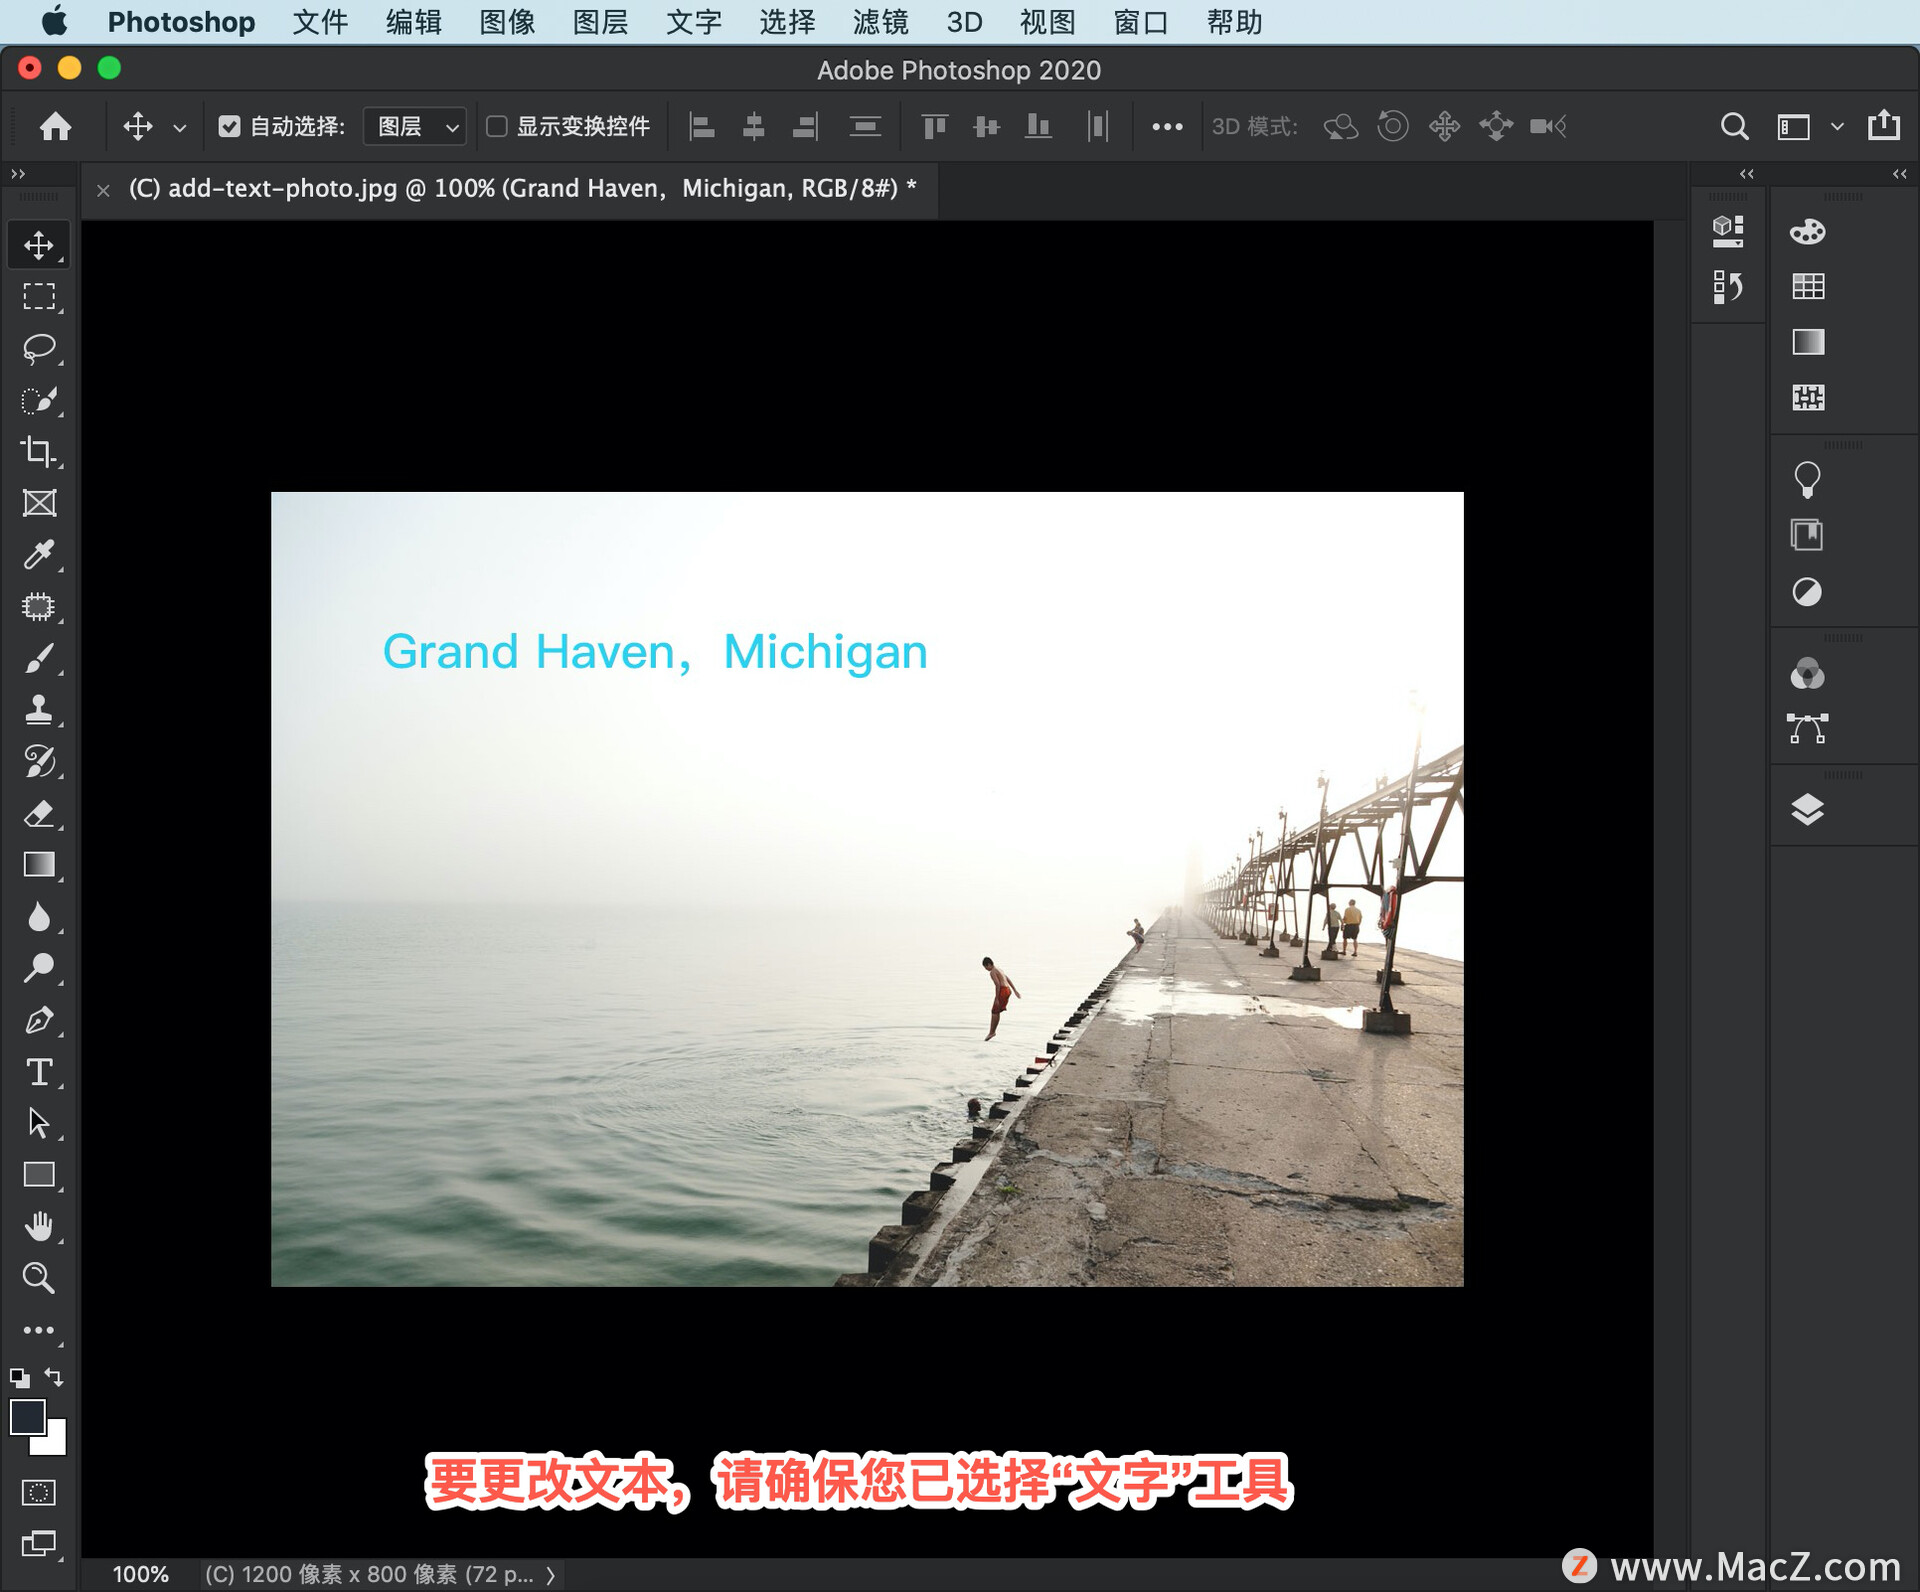The width and height of the screenshot is (1920, 1592).
Task: Expand the right icon panel dock
Action: pos(1899,174)
